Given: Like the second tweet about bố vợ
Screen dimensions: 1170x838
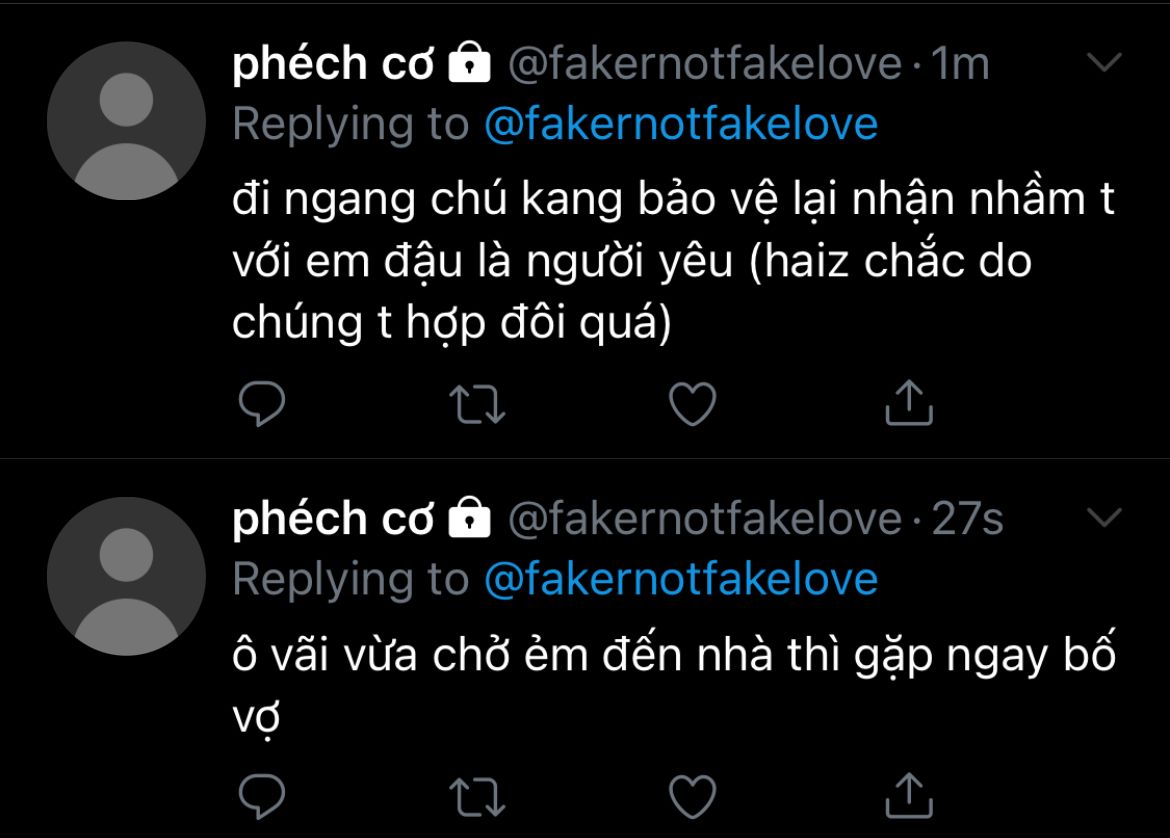Looking at the screenshot, I should click(x=692, y=797).
